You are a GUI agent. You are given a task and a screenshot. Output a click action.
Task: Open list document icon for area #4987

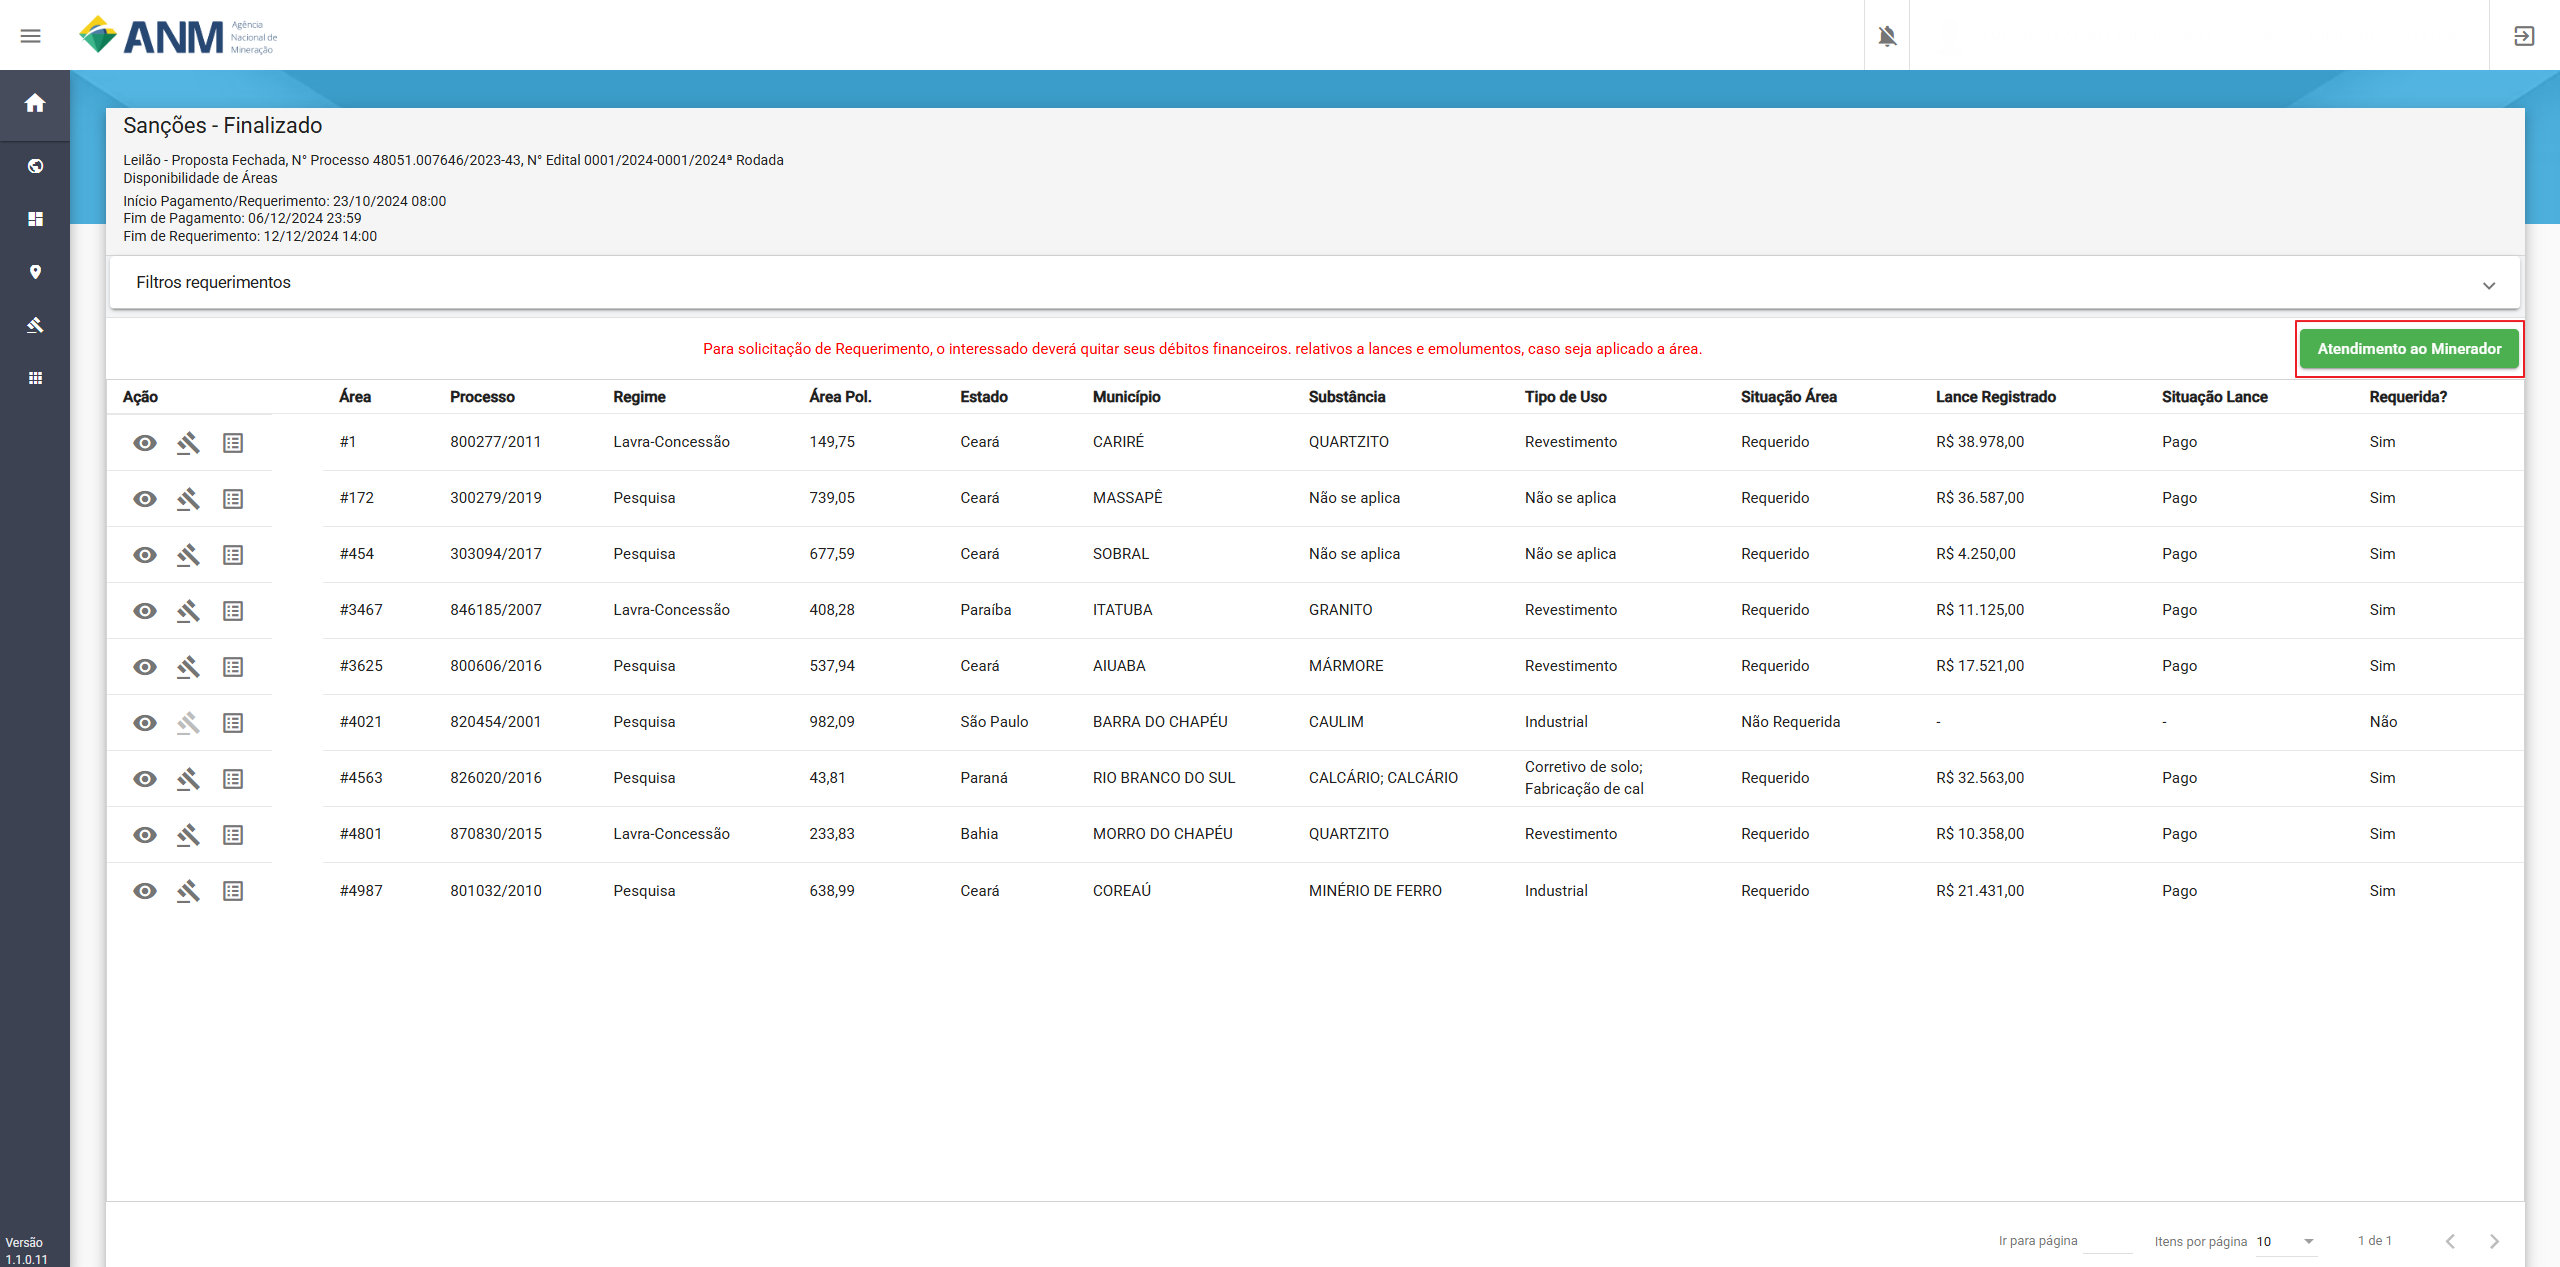point(233,891)
